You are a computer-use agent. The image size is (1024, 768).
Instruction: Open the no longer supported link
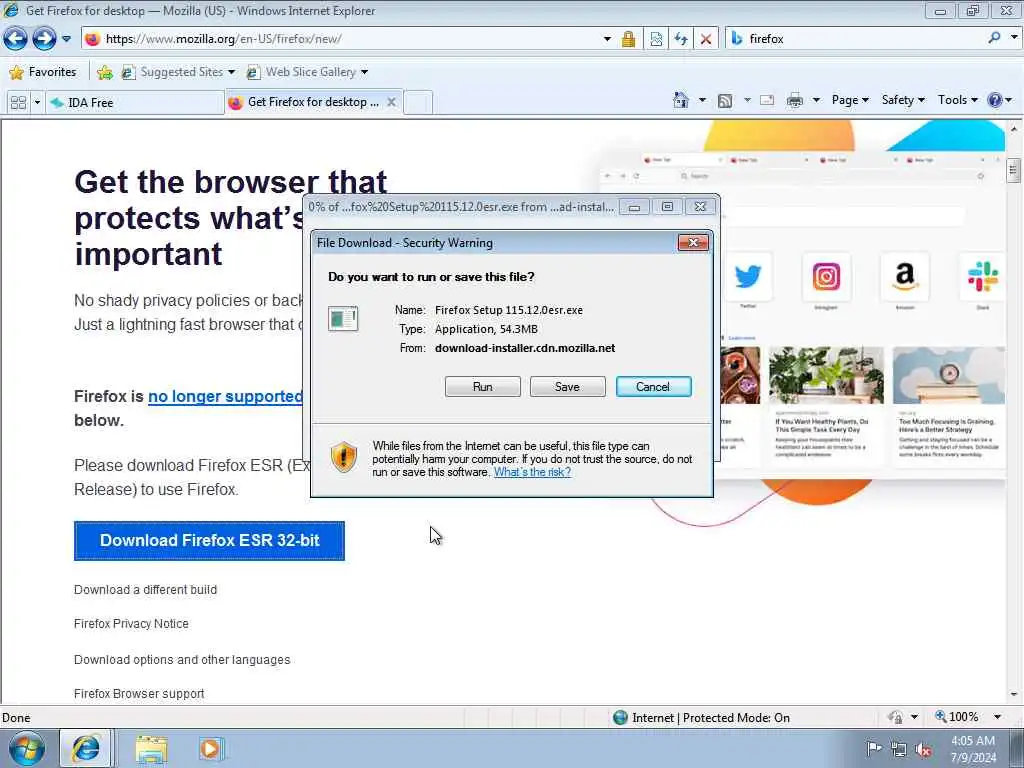pos(225,396)
